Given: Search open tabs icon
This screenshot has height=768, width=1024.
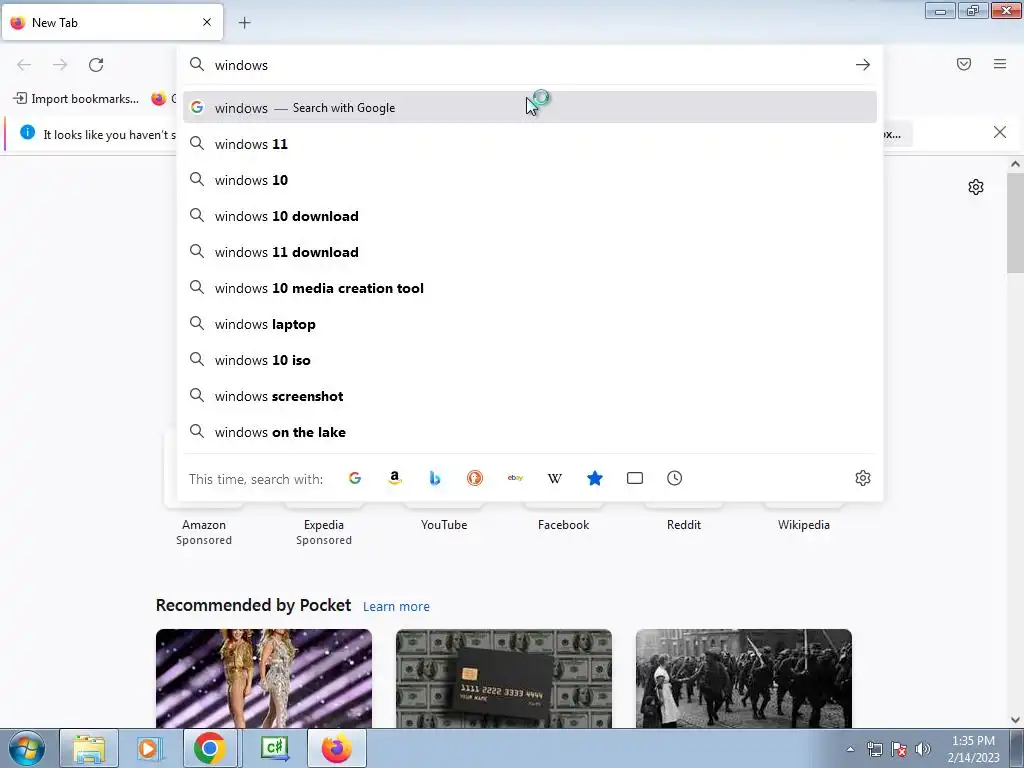Looking at the screenshot, I should 635,478.
